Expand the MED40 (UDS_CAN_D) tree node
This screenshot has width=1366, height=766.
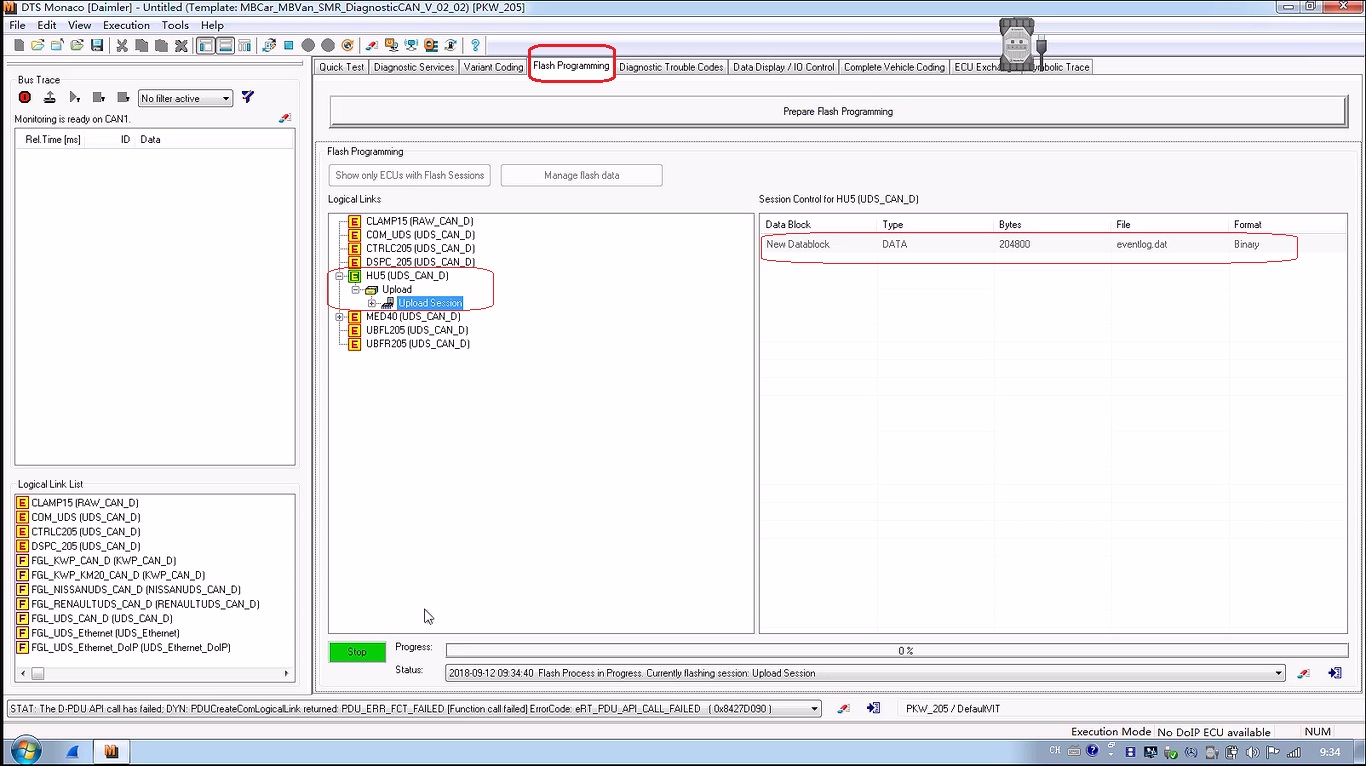click(x=339, y=317)
